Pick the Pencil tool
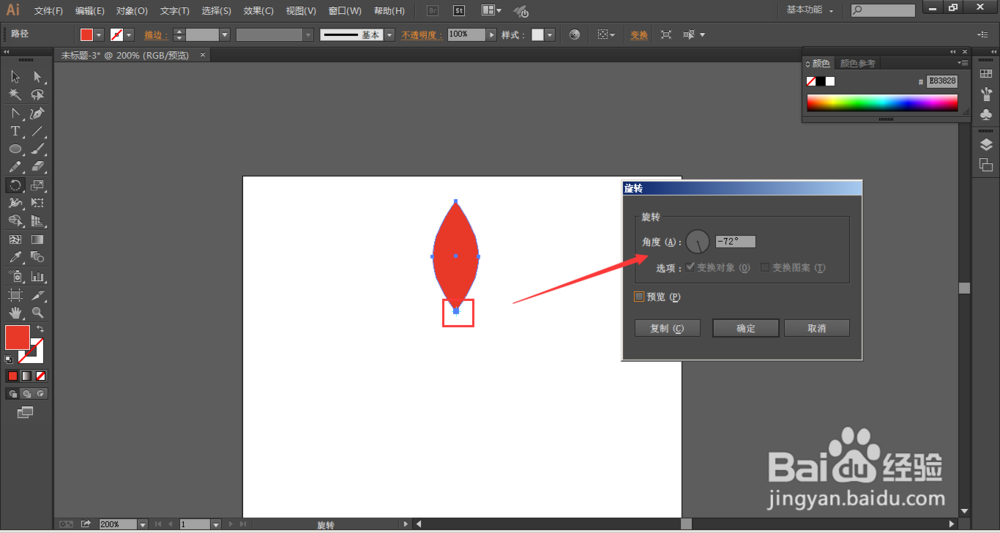 (x=15, y=167)
